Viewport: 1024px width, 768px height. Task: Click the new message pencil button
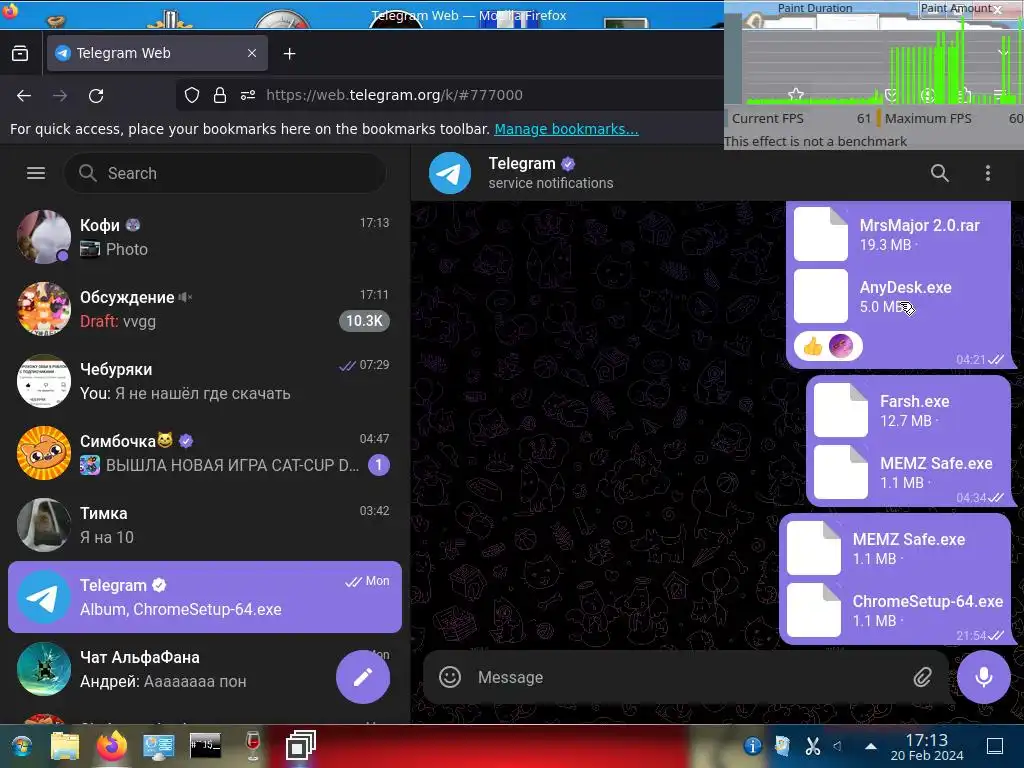pos(363,677)
